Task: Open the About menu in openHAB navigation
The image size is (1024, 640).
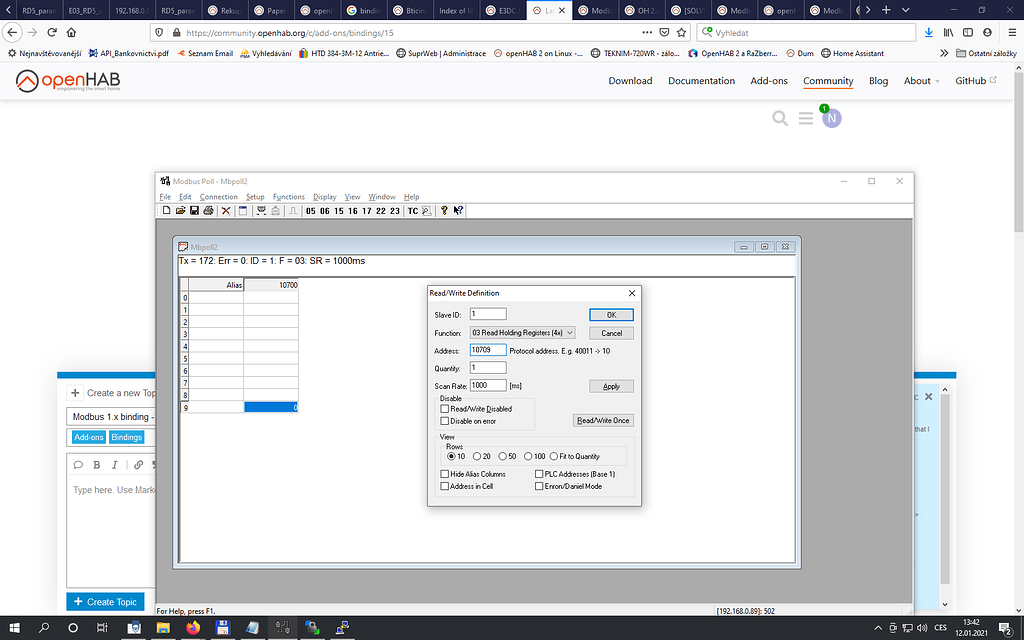Action: [x=918, y=81]
